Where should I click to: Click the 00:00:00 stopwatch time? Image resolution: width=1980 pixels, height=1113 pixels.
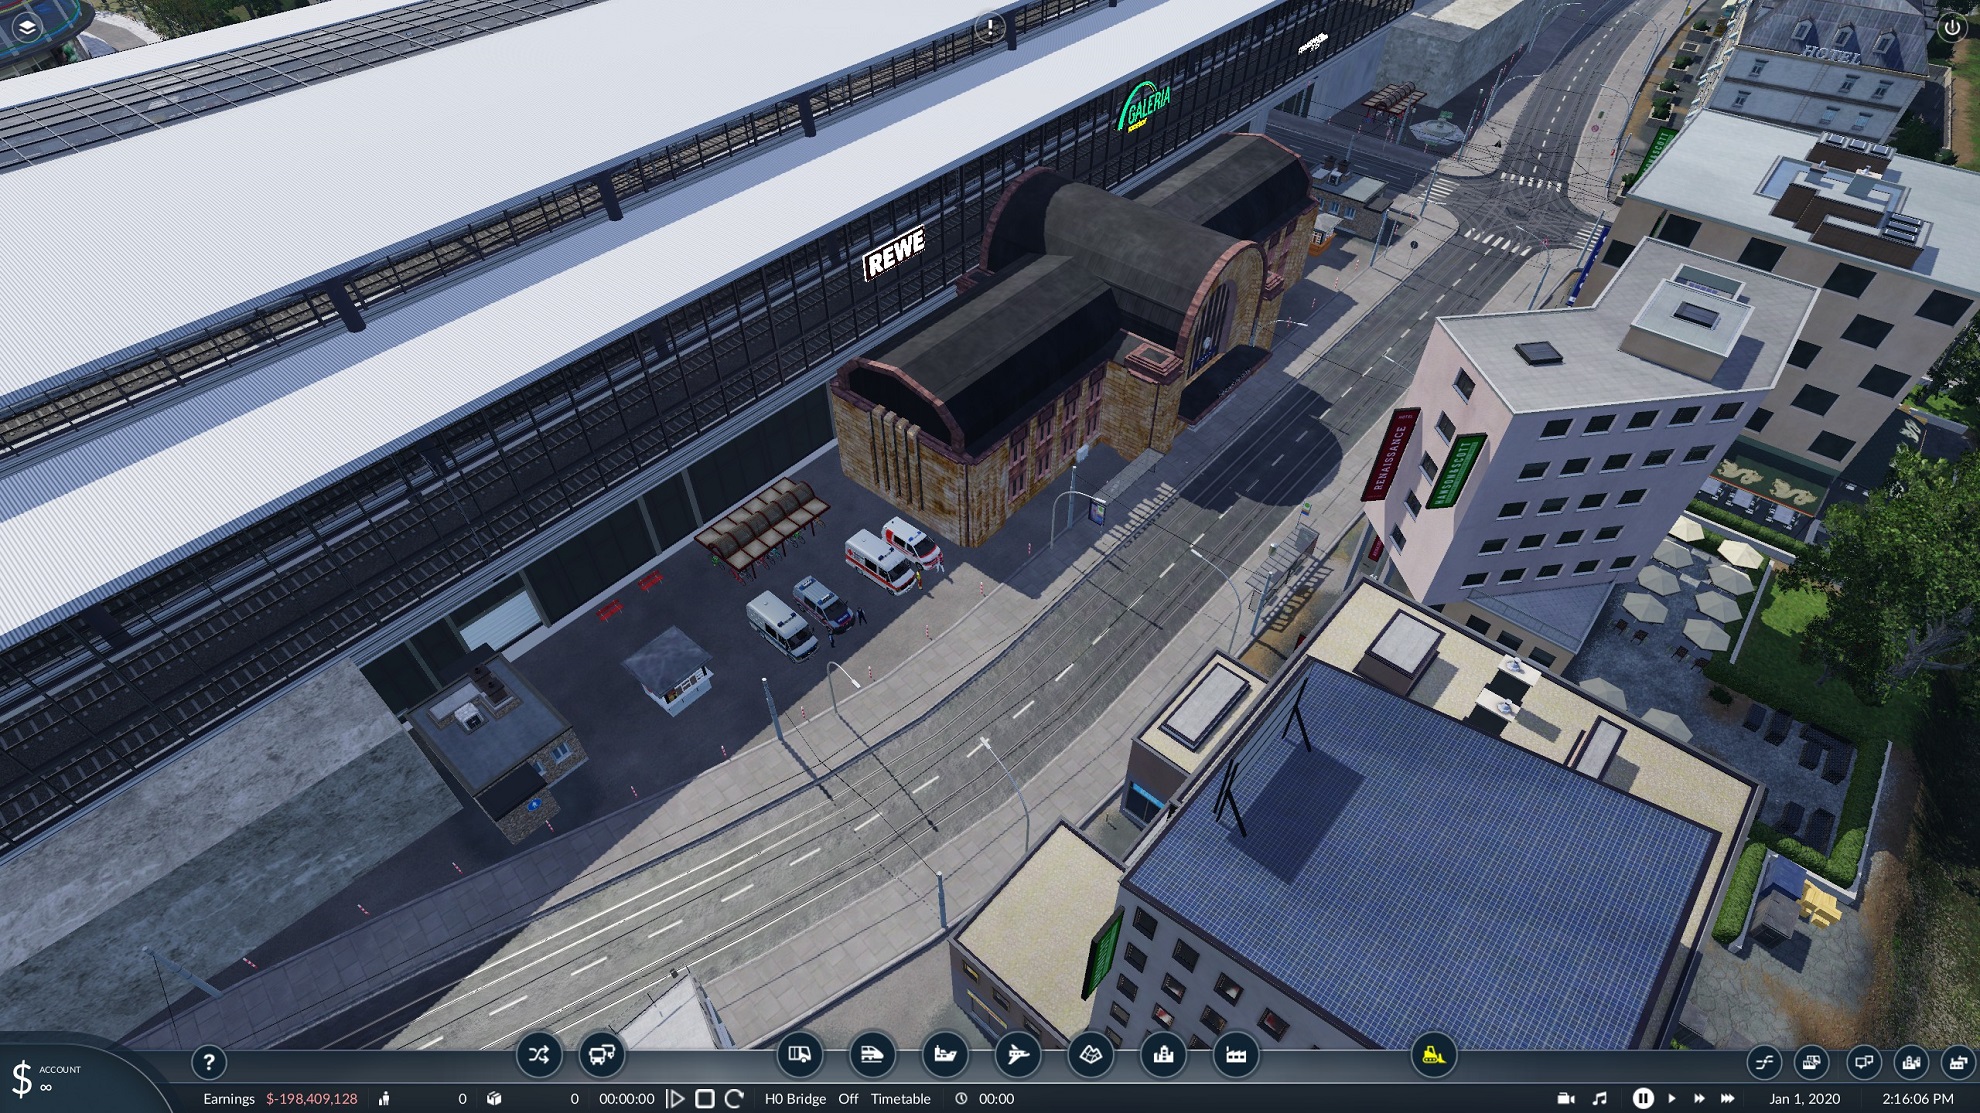[626, 1099]
